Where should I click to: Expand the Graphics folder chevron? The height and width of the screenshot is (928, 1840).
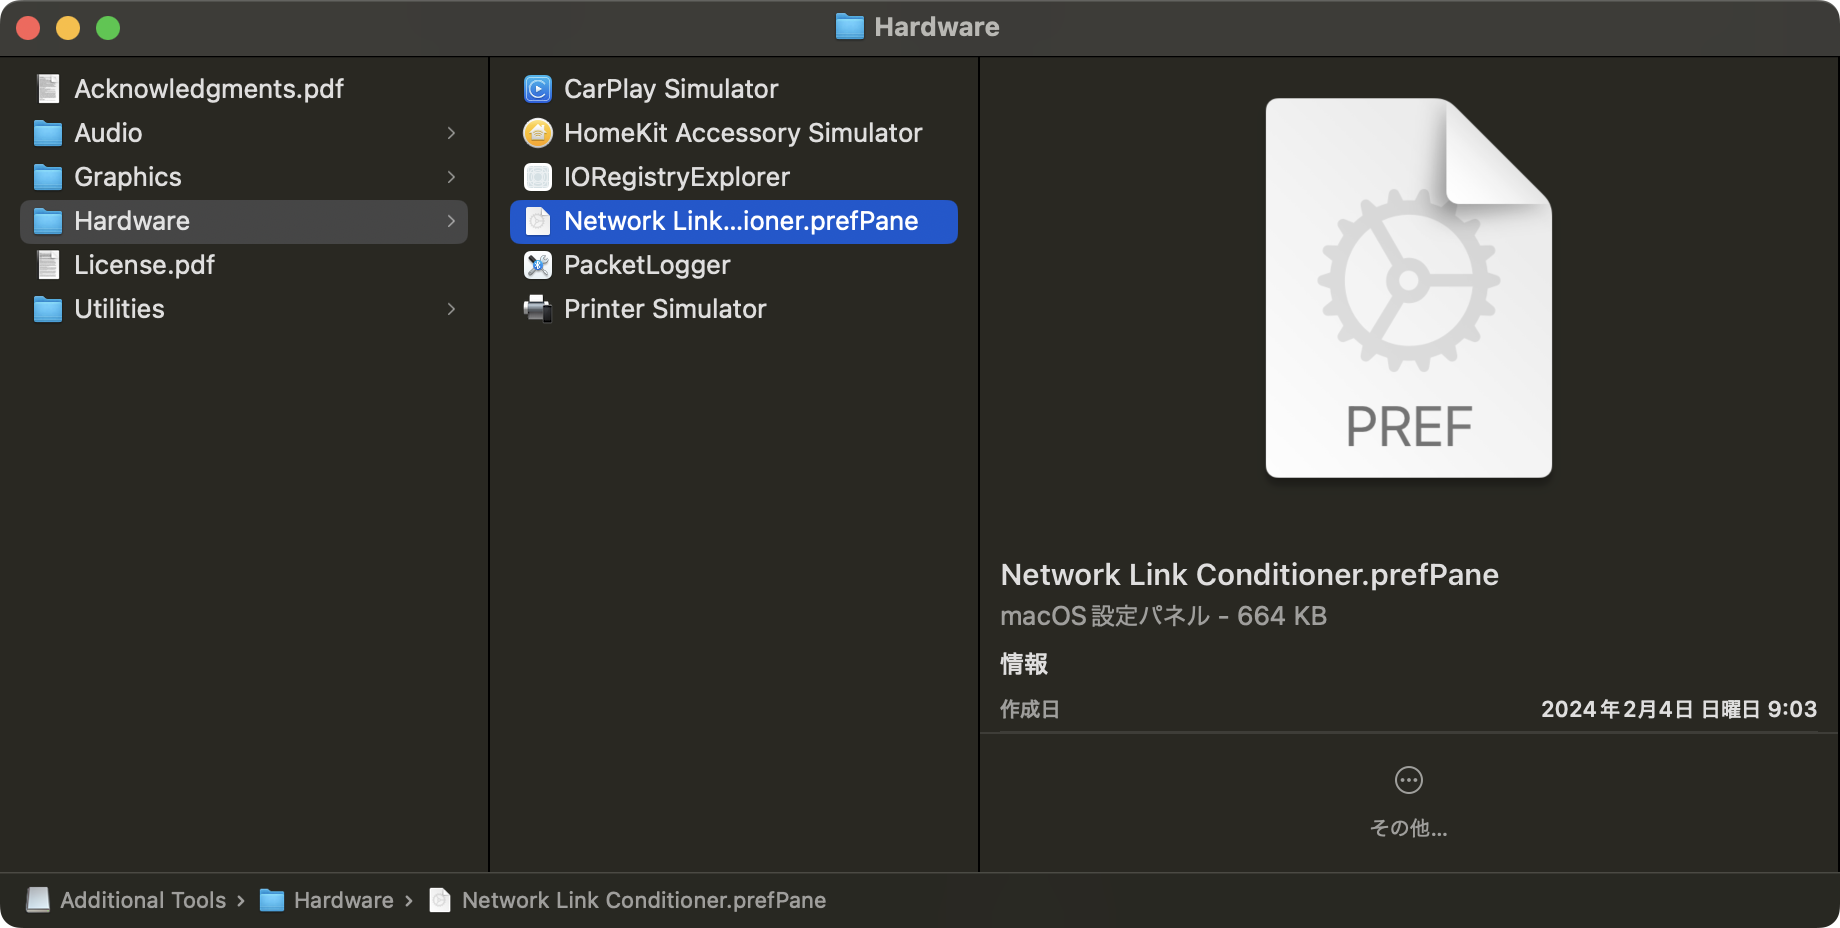click(x=451, y=177)
